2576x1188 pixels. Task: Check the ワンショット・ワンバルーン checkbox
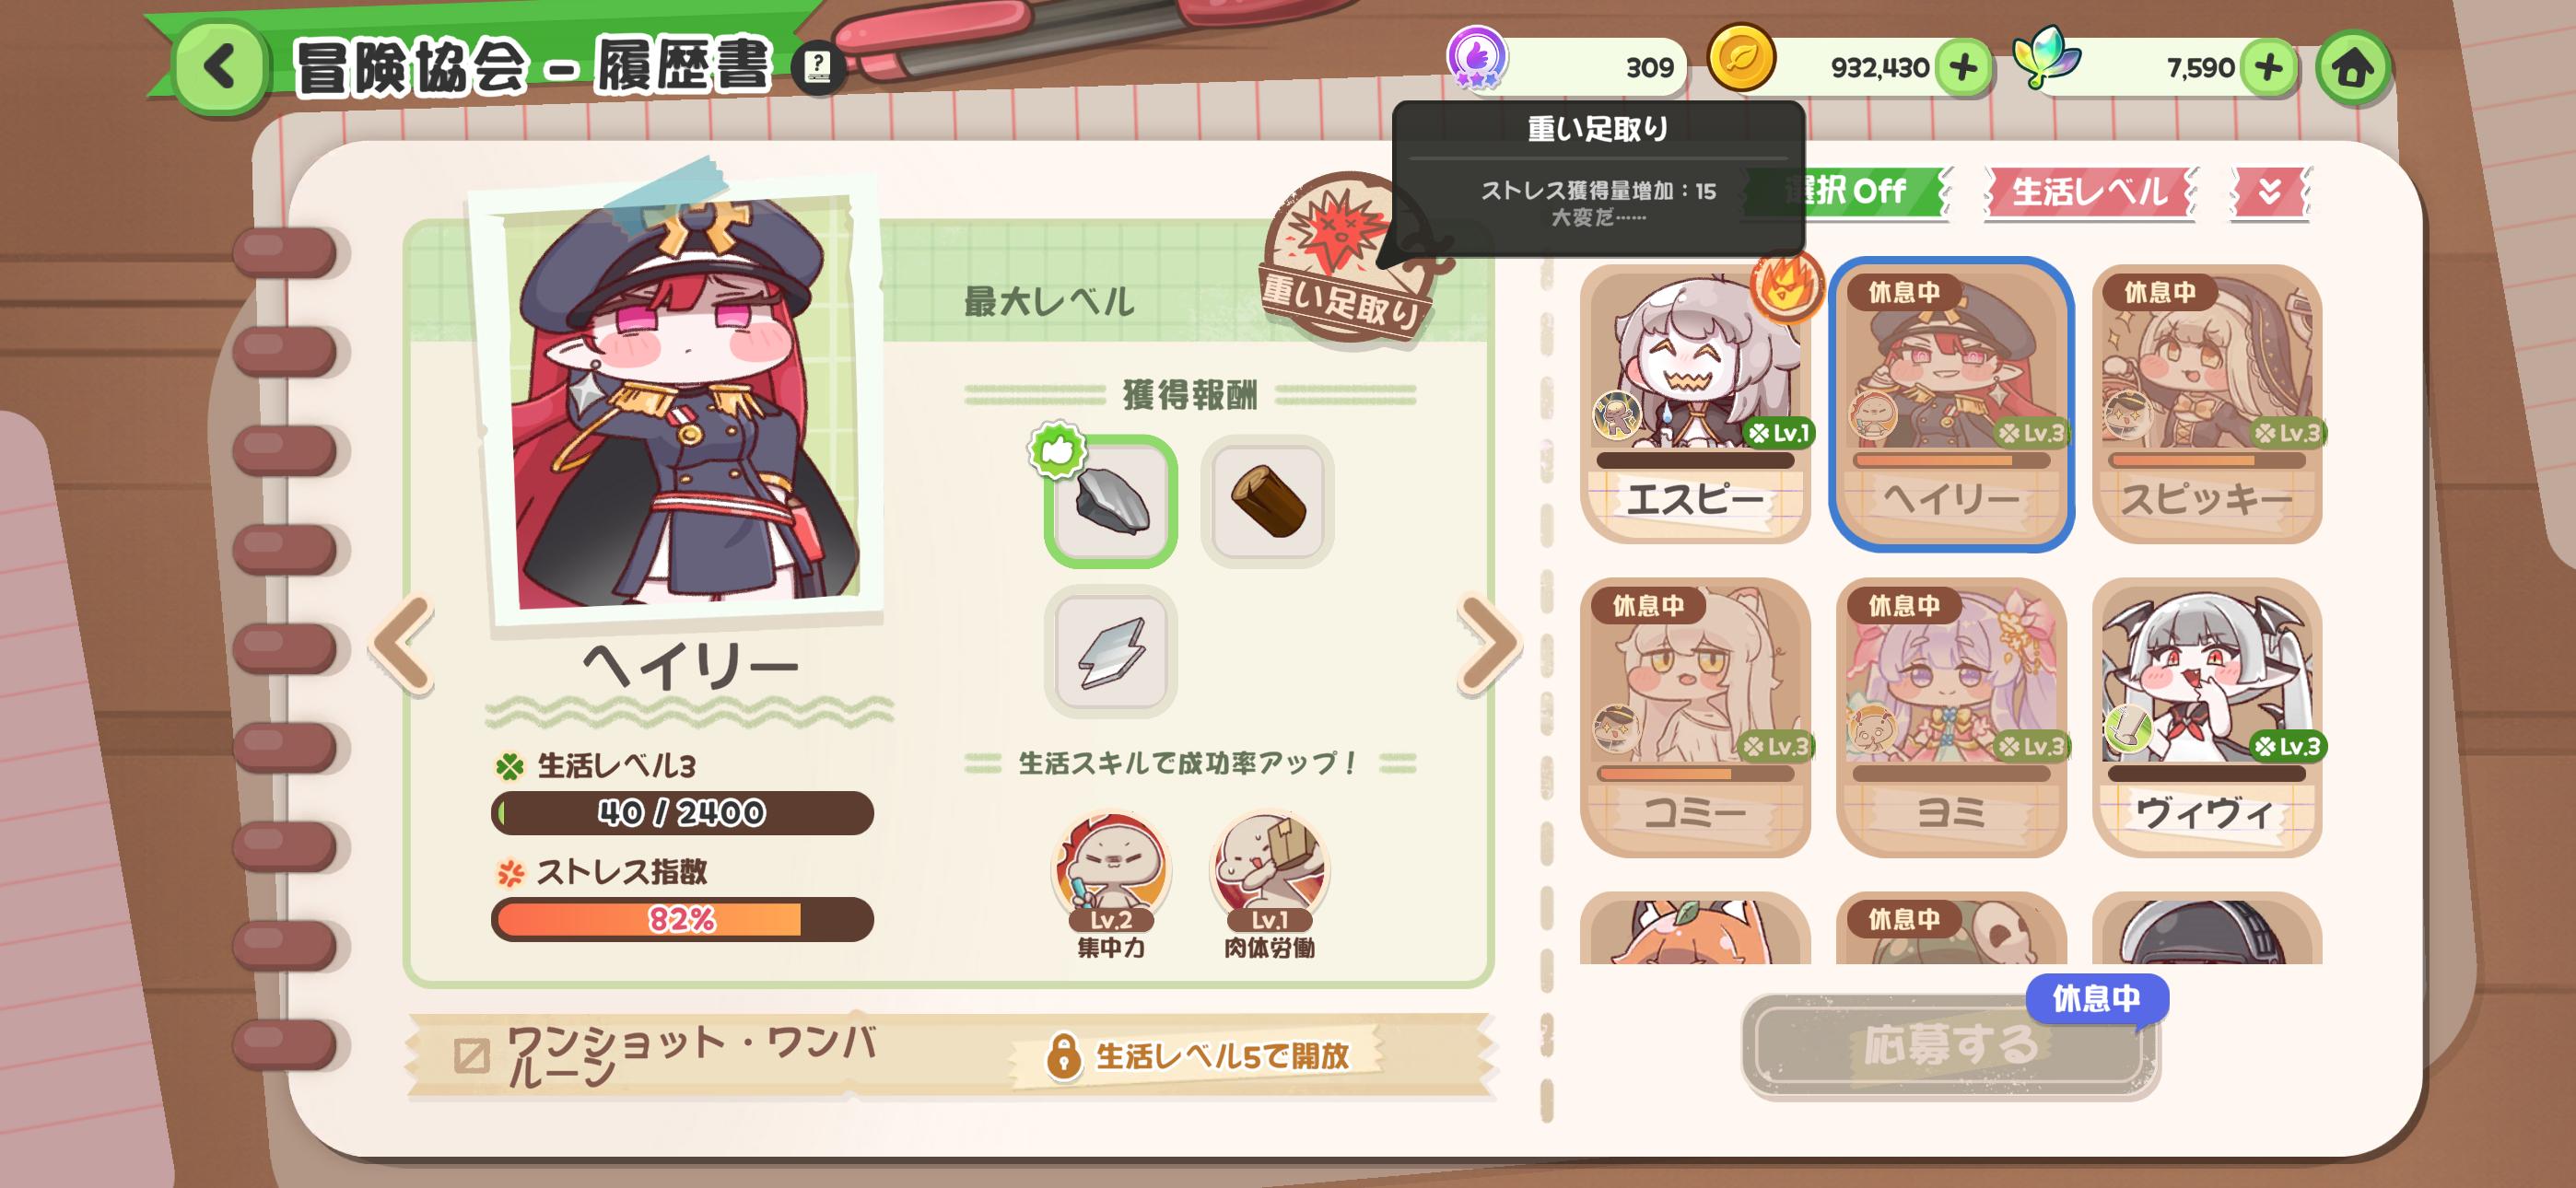pyautogui.click(x=472, y=1055)
